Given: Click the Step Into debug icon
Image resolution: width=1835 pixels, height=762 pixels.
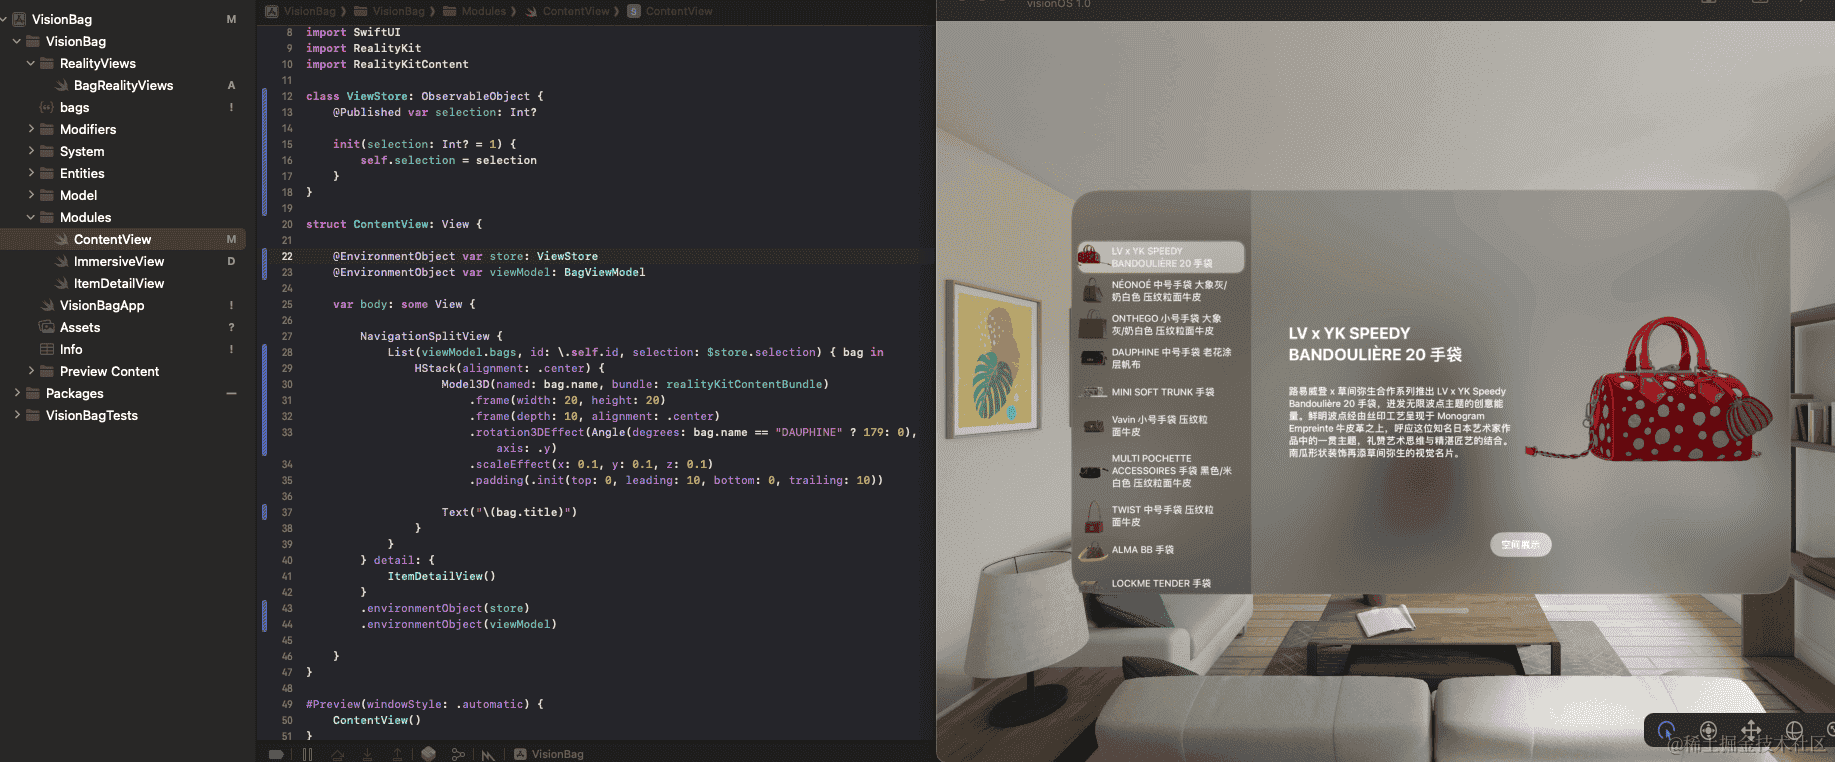Looking at the screenshot, I should 368,754.
